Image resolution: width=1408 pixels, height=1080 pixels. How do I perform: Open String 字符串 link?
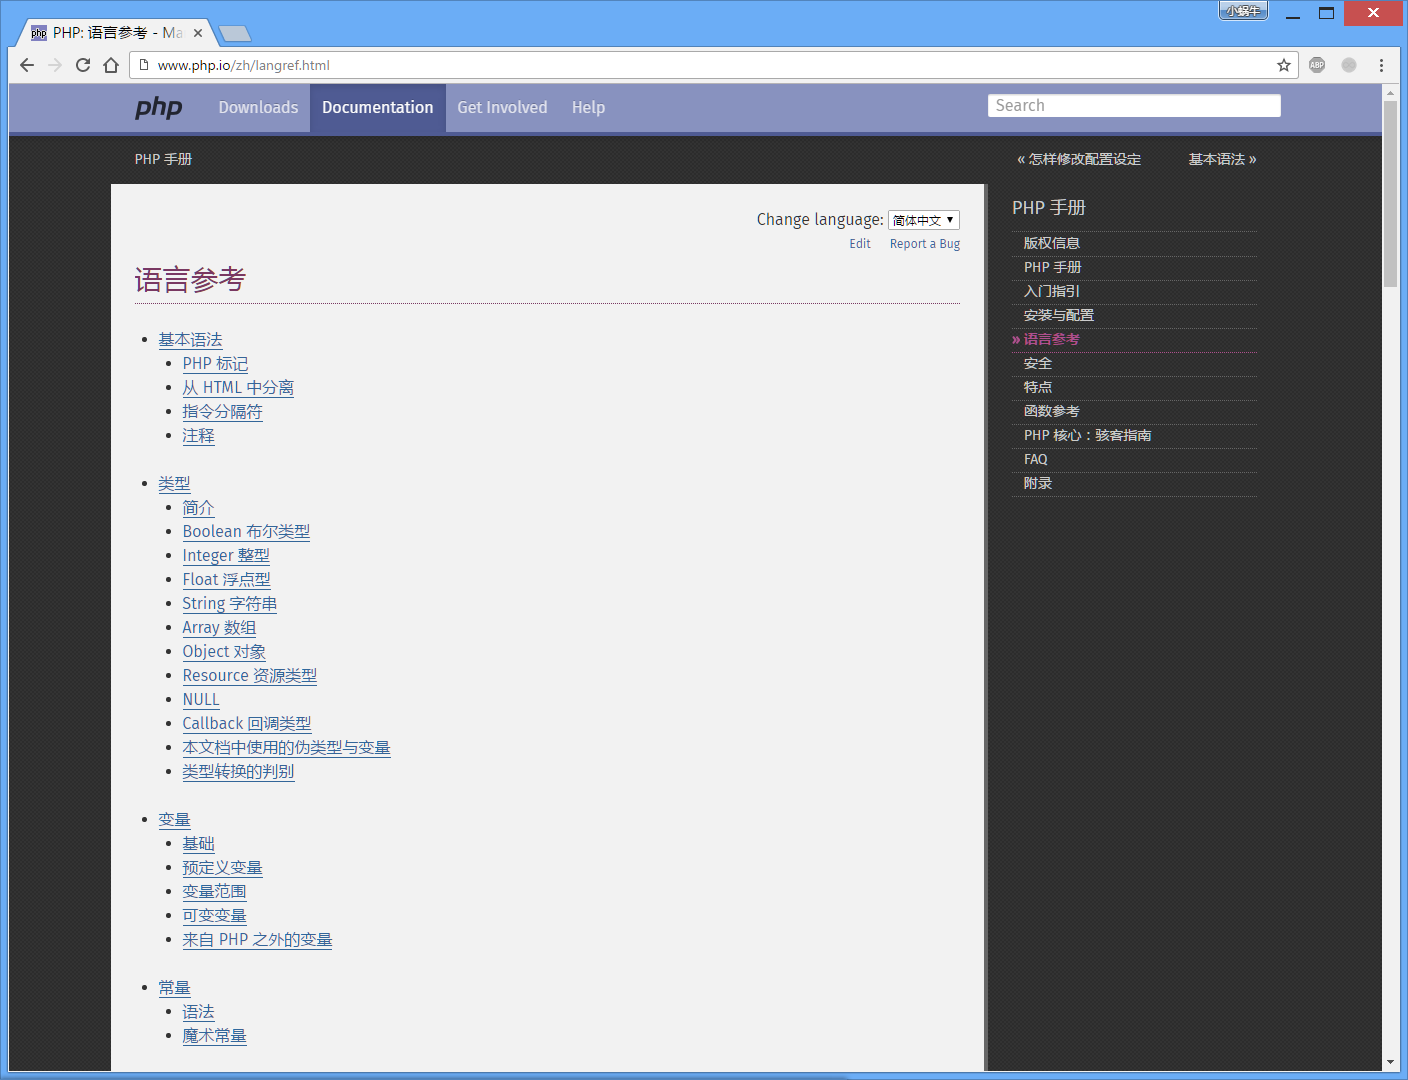(x=230, y=604)
